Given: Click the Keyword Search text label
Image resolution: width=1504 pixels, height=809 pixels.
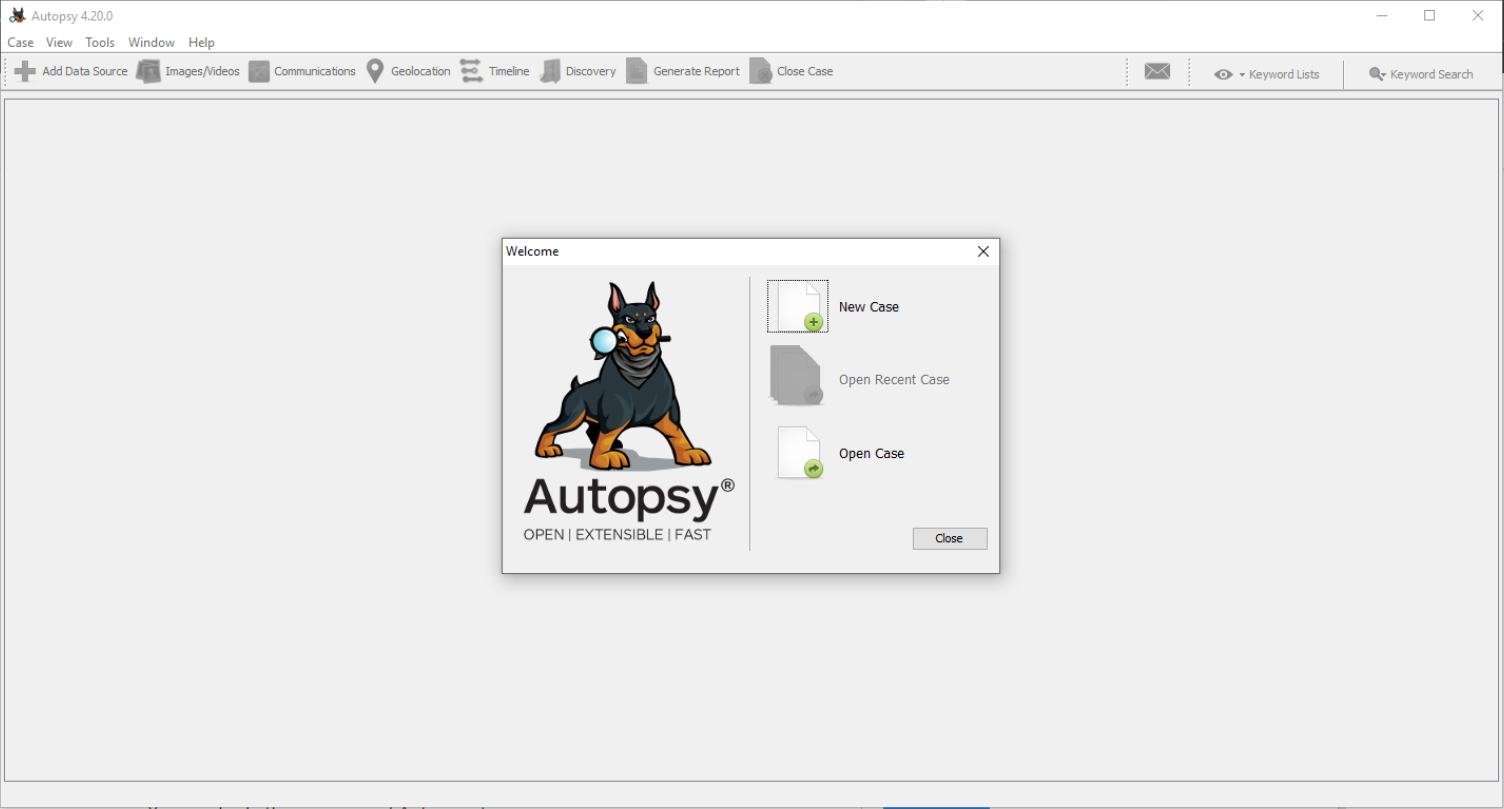Looking at the screenshot, I should [1431, 75].
